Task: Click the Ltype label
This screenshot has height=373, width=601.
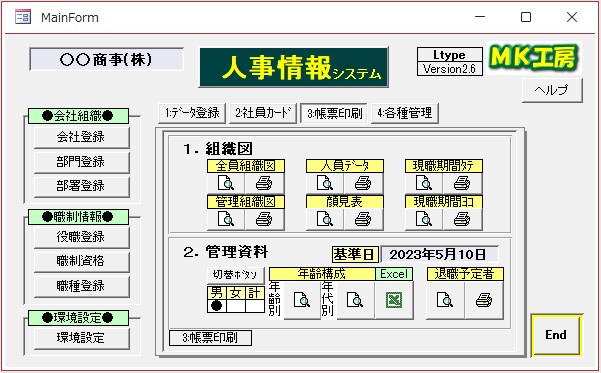Action: coord(450,55)
